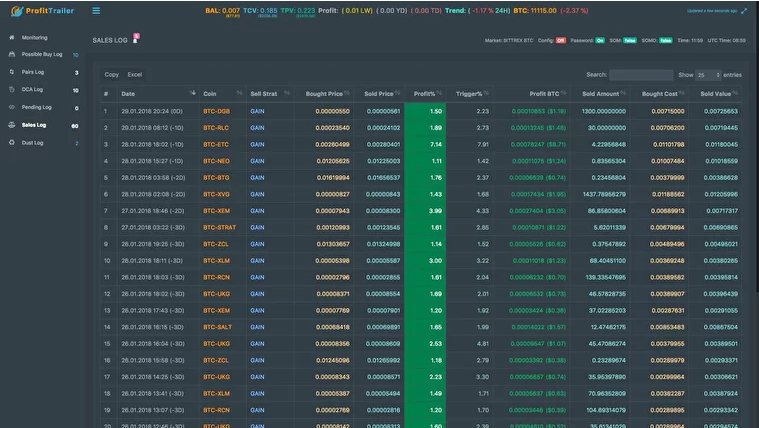The width and height of the screenshot is (759, 428).
Task: Sort by Sold Value column header
Action: 715,94
